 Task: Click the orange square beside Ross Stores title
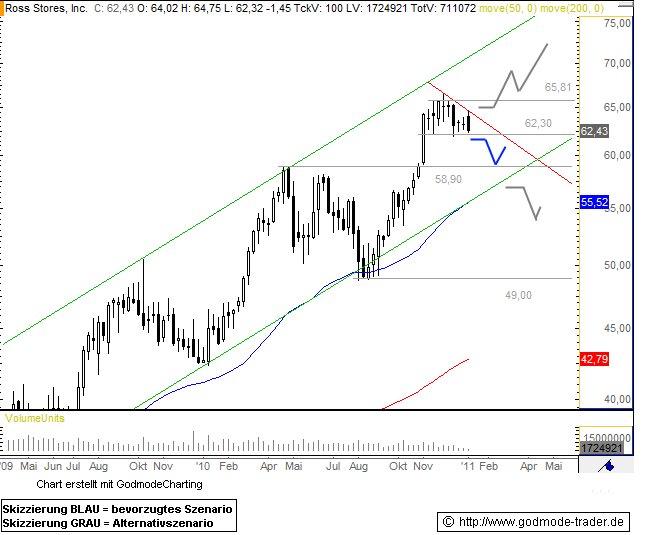2,8
